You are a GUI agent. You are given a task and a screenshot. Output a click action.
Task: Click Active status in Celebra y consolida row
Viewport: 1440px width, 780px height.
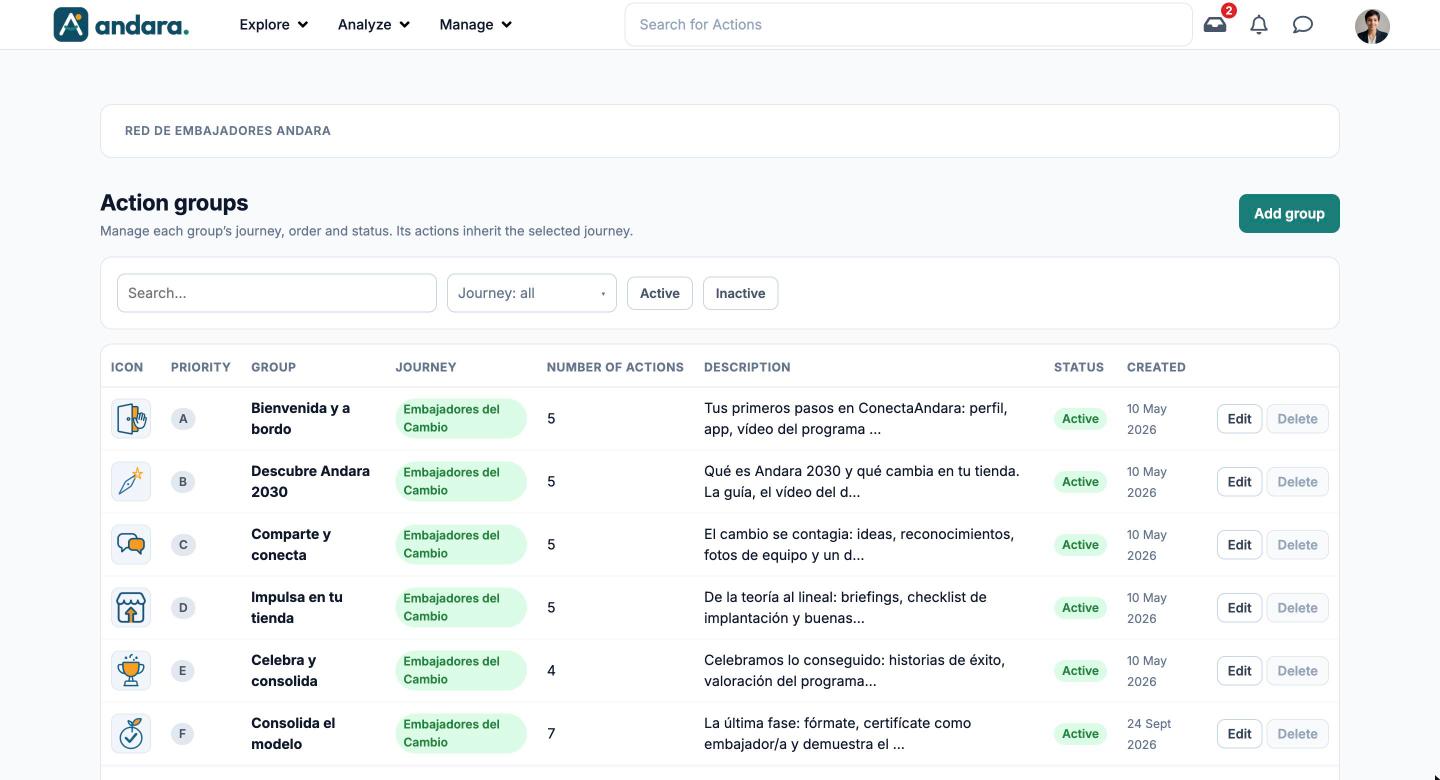point(1080,671)
